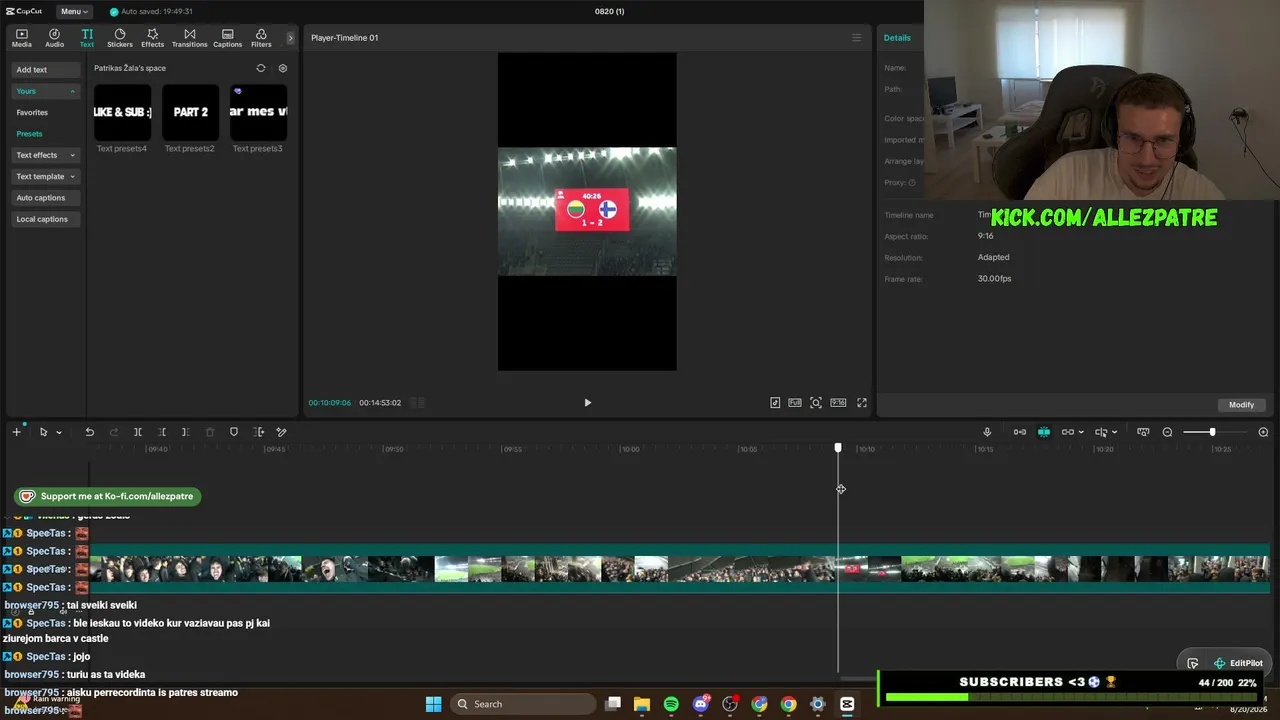Viewport: 1280px width, 720px height.
Task: Zoom in the timeline
Action: coord(1263,432)
